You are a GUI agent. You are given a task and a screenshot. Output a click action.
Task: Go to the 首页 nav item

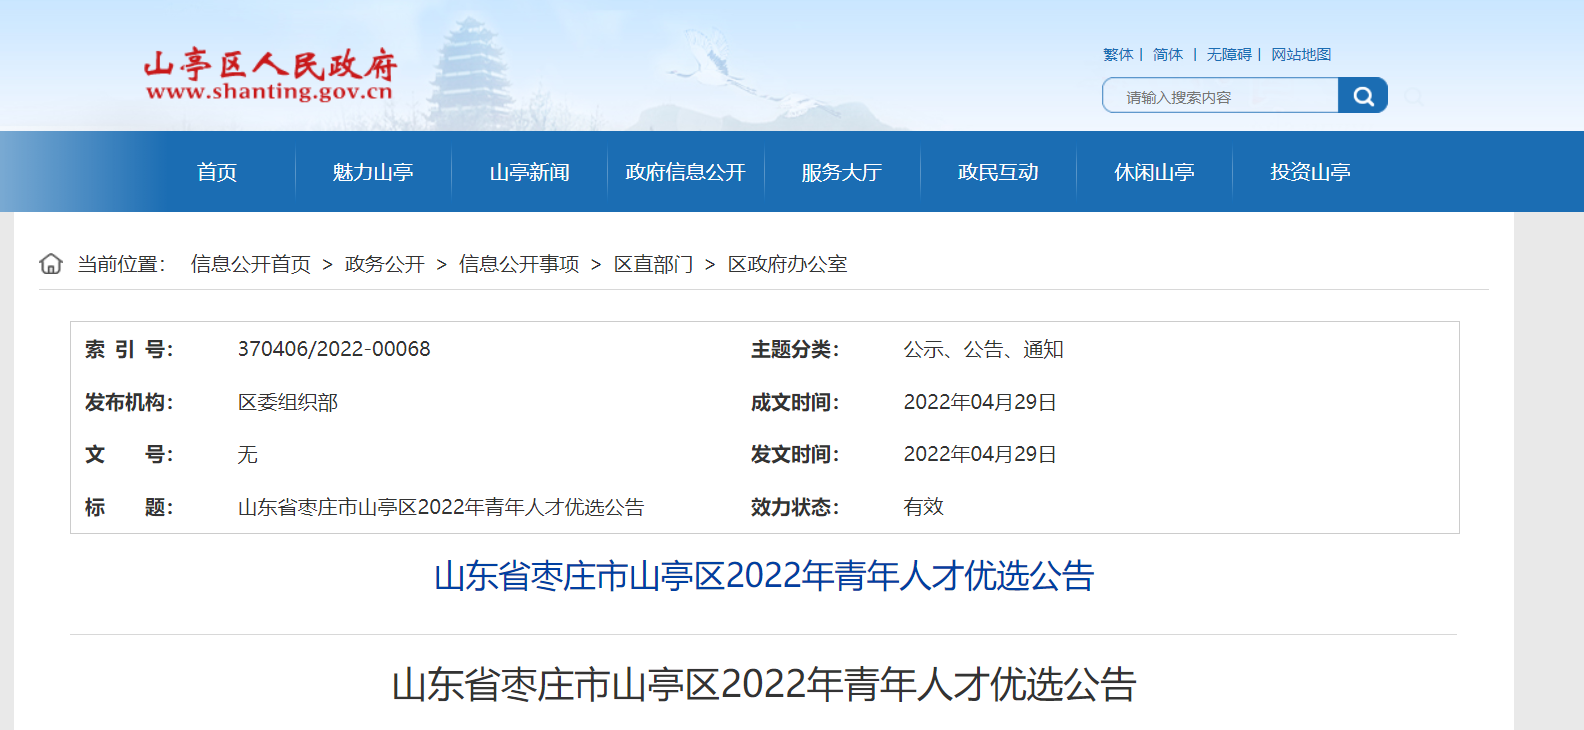pos(217,172)
